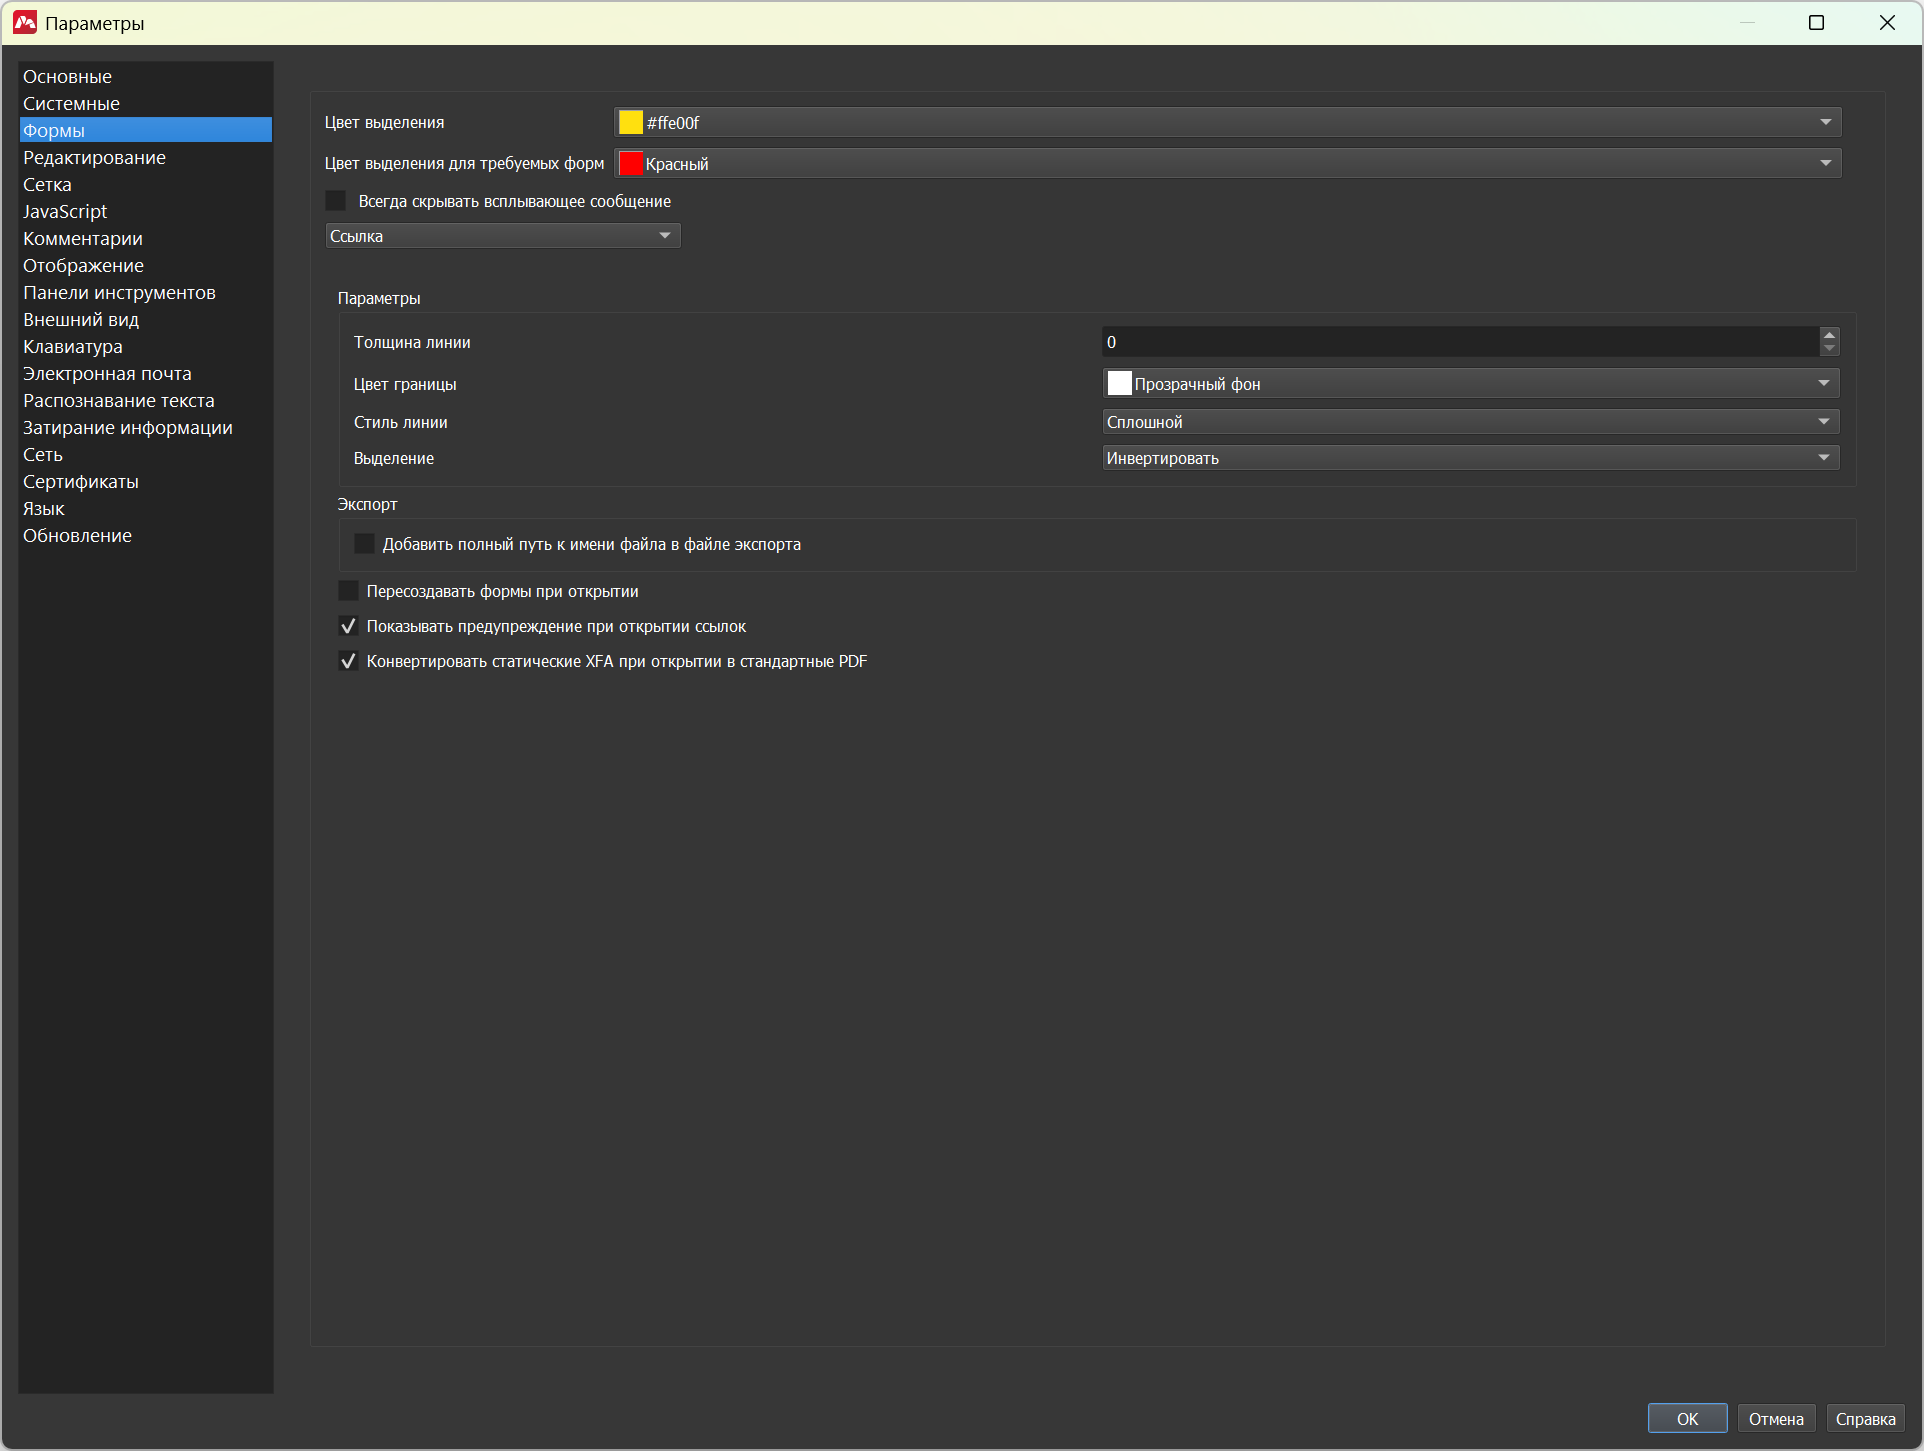Image resolution: width=1924 pixels, height=1451 pixels.
Task: Enable always hide popup message checkbox
Action: [x=336, y=201]
